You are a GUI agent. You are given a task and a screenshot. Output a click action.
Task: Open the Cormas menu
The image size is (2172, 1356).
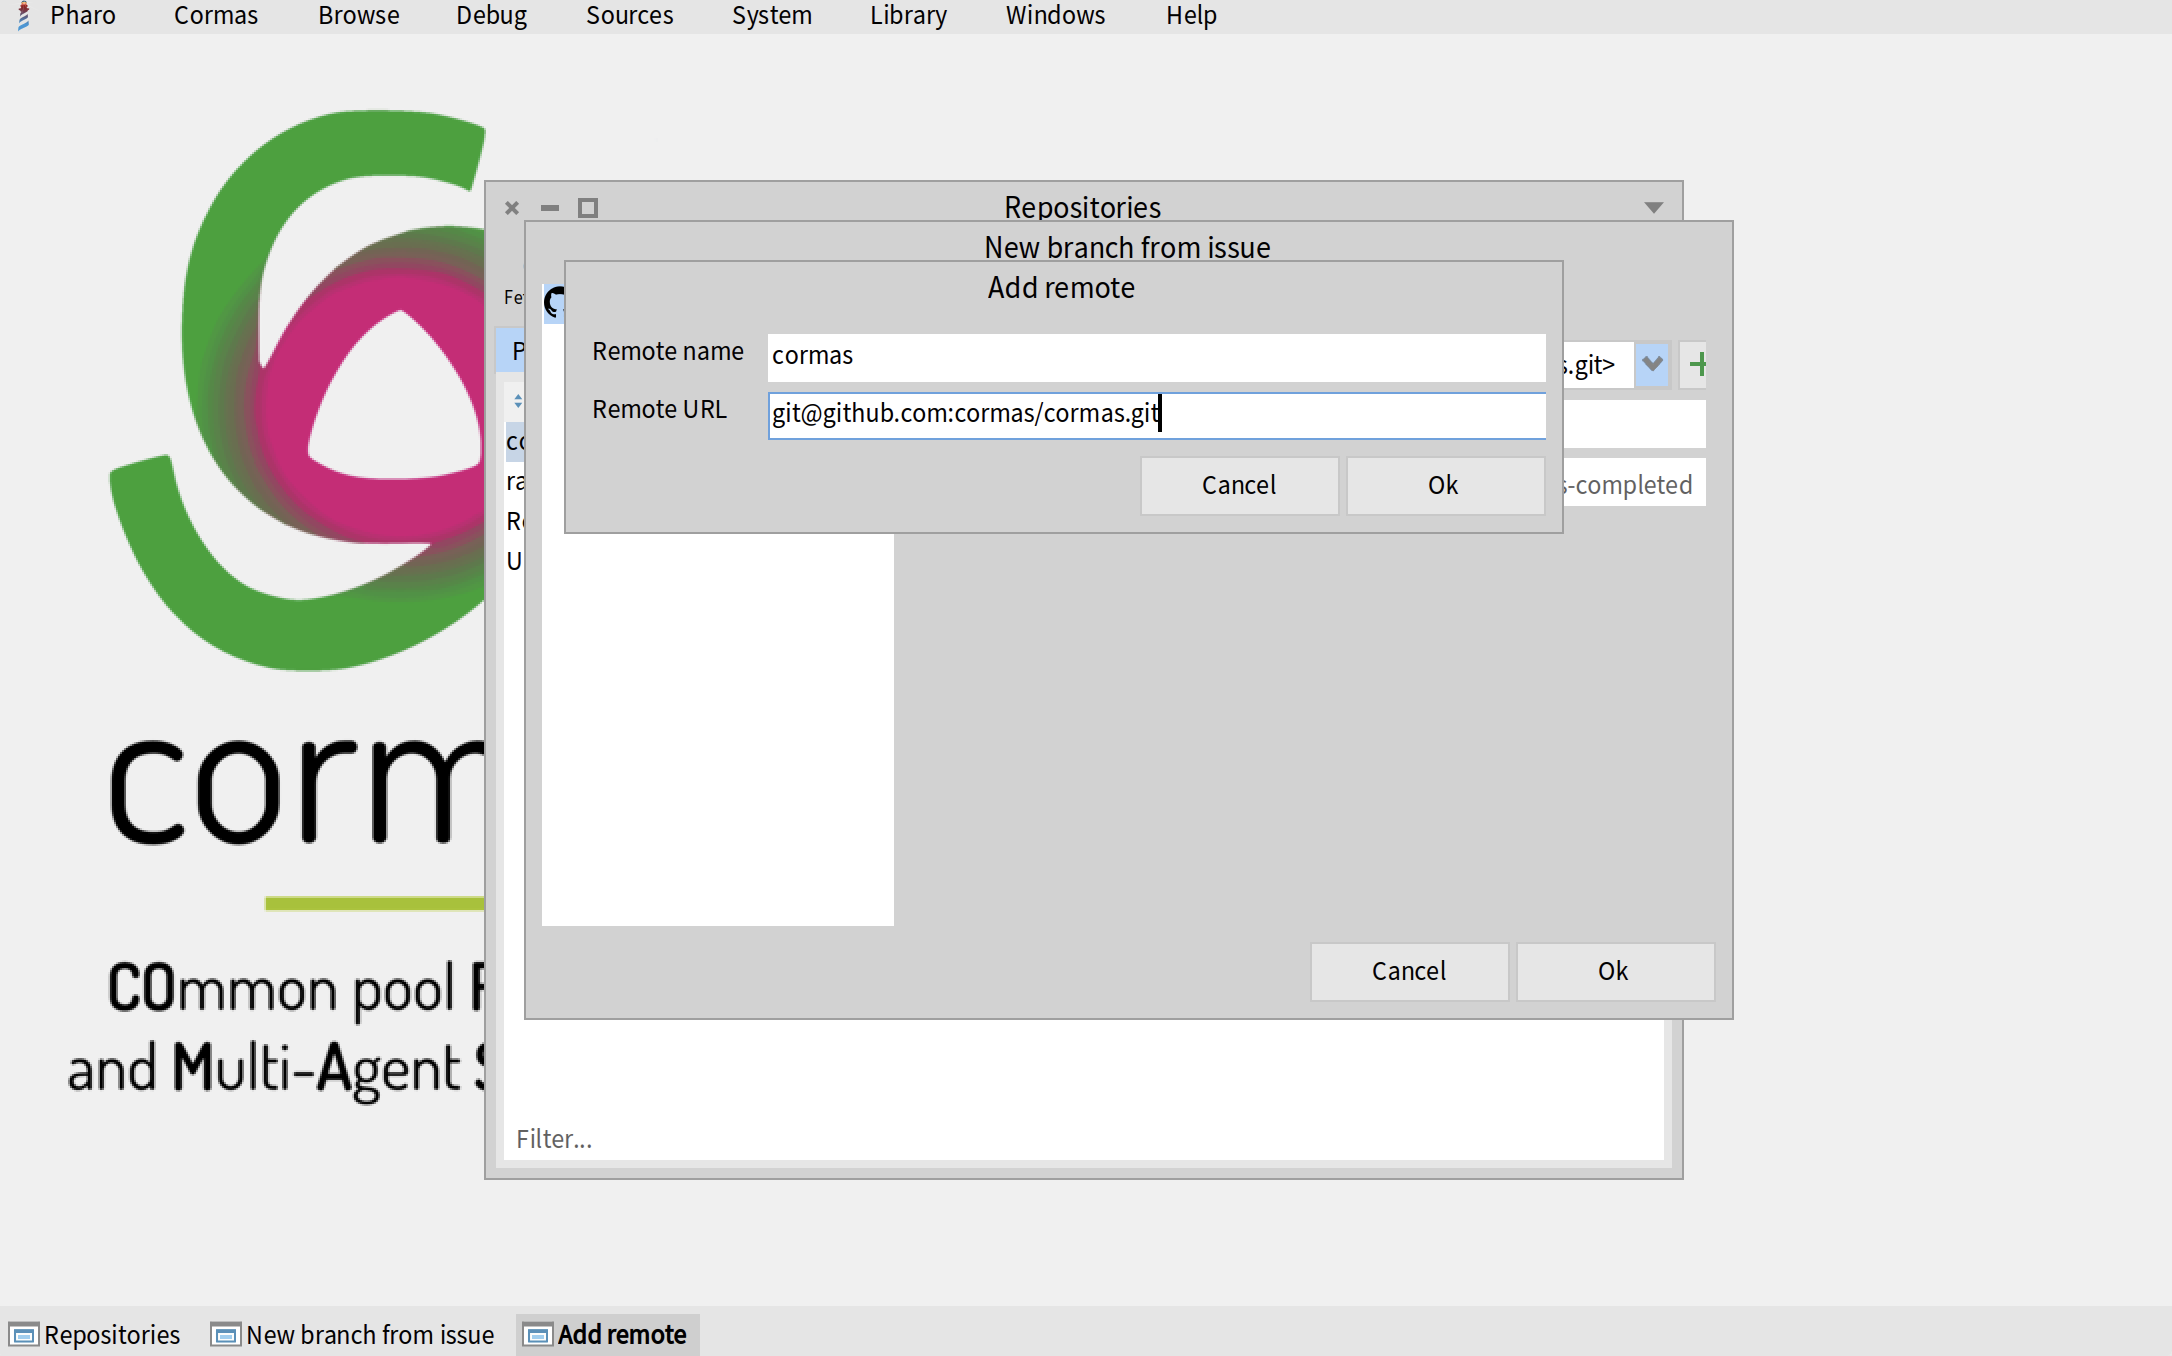[x=215, y=16]
